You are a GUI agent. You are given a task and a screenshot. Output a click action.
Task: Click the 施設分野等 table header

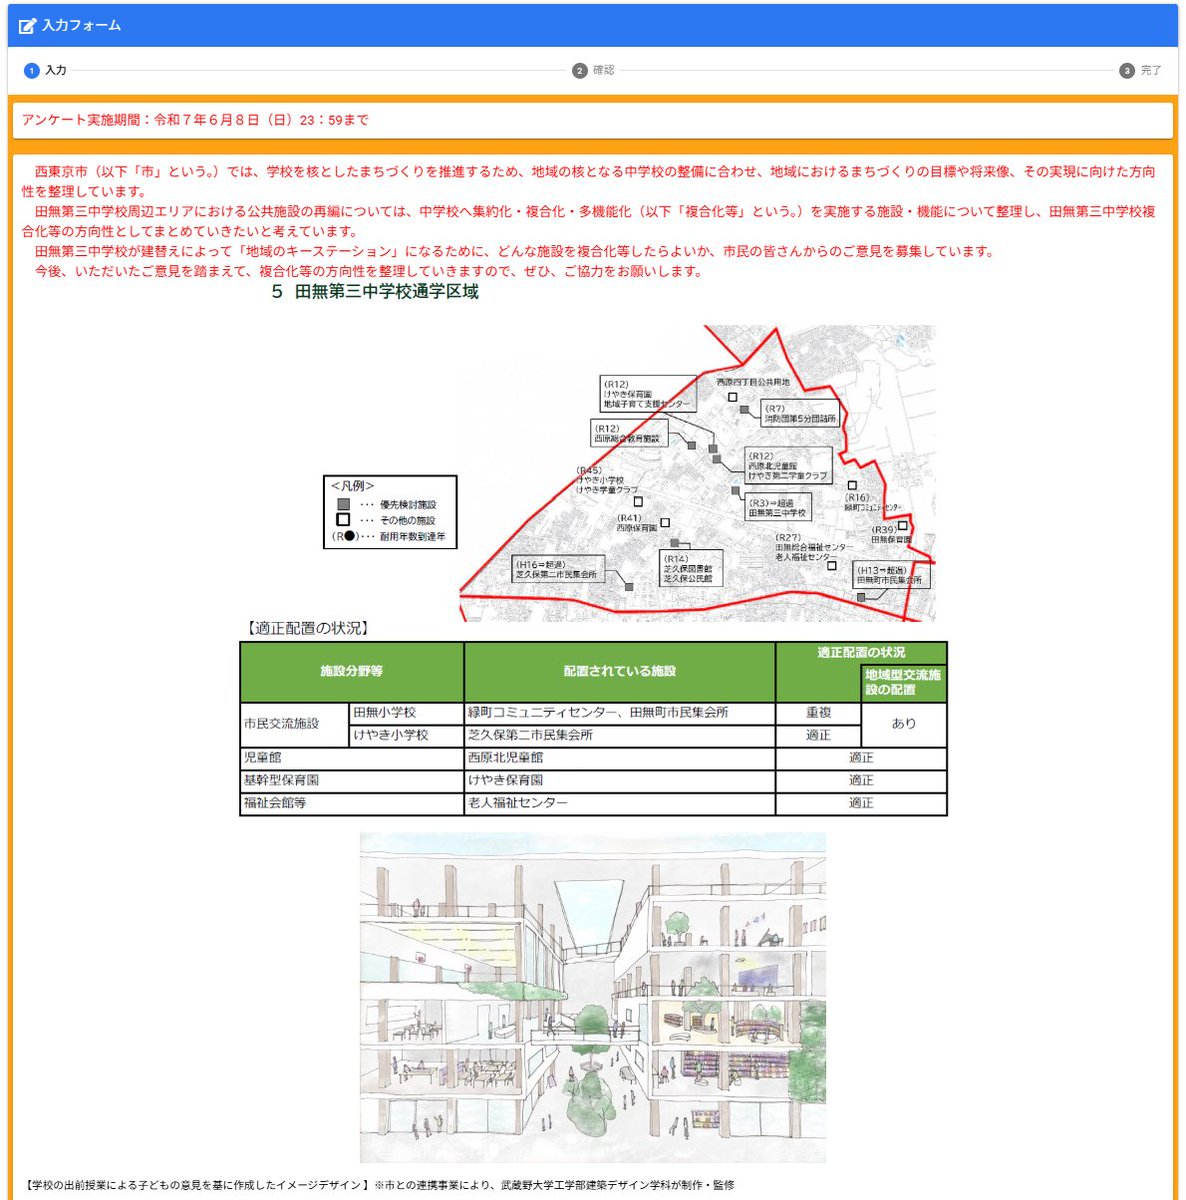[x=352, y=672]
